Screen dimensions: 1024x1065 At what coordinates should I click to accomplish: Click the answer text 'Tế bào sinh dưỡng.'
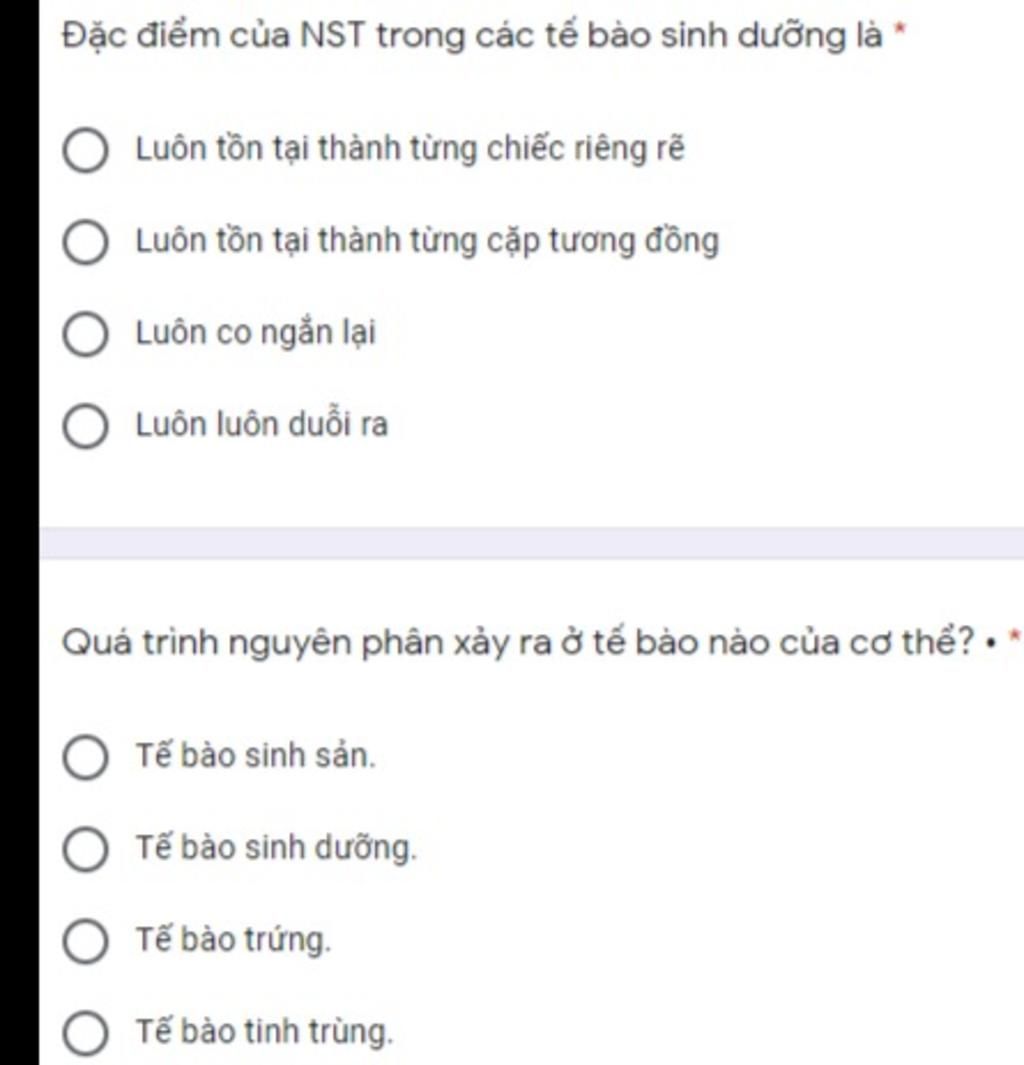(x=276, y=848)
